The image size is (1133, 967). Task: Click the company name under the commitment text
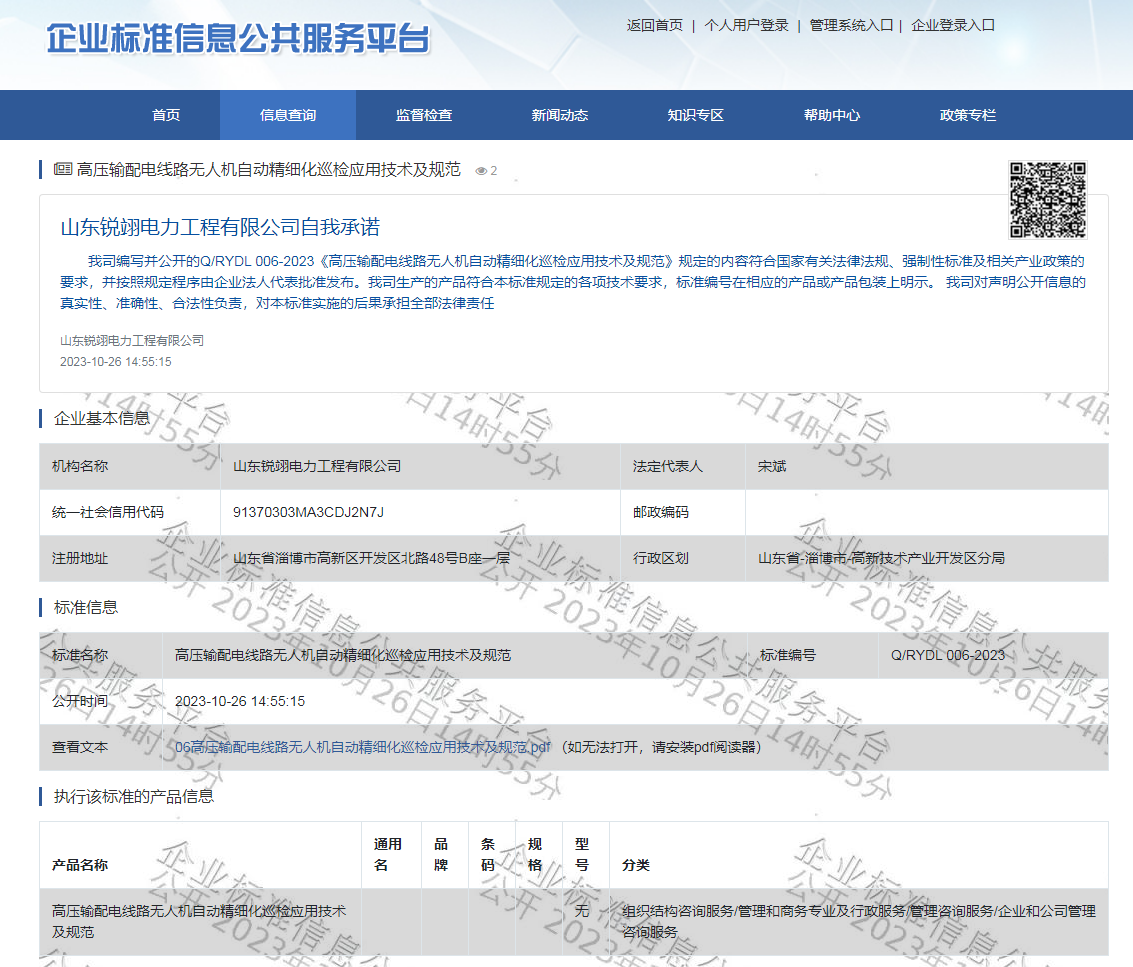coord(132,340)
